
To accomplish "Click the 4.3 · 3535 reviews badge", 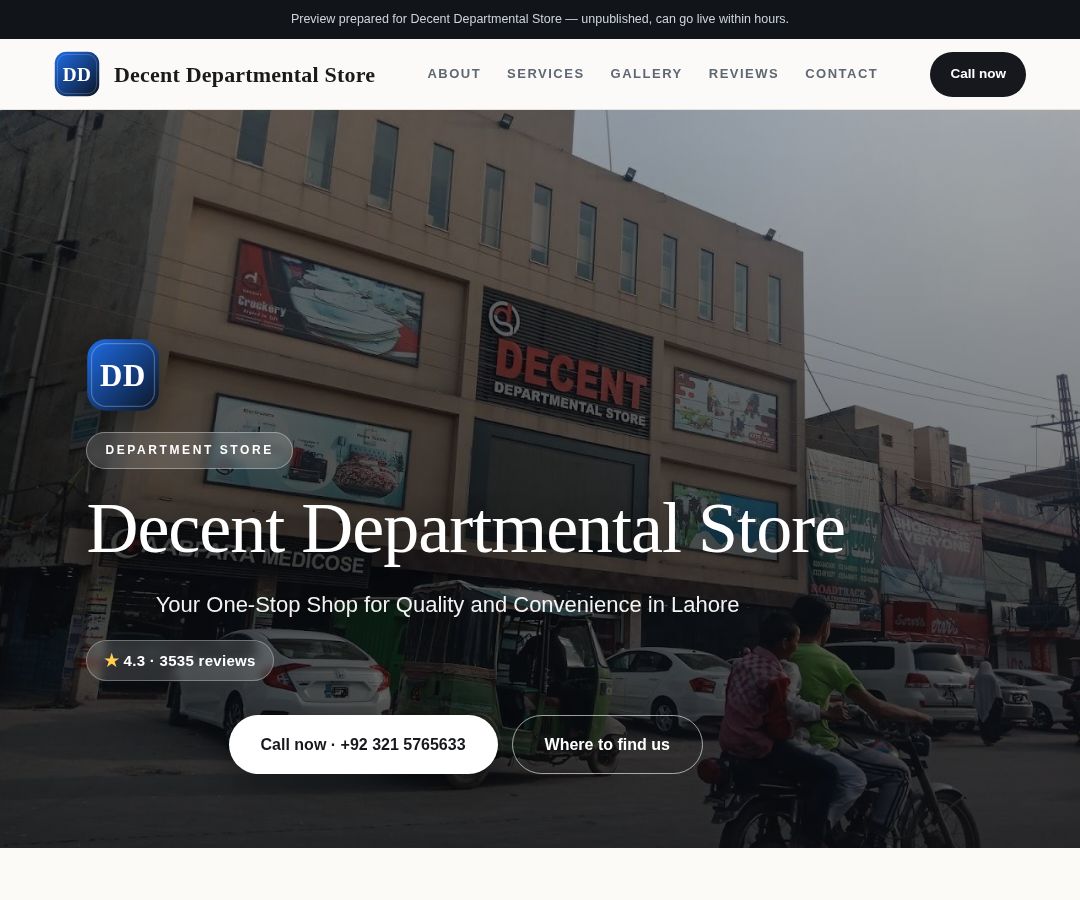I will click(180, 661).
